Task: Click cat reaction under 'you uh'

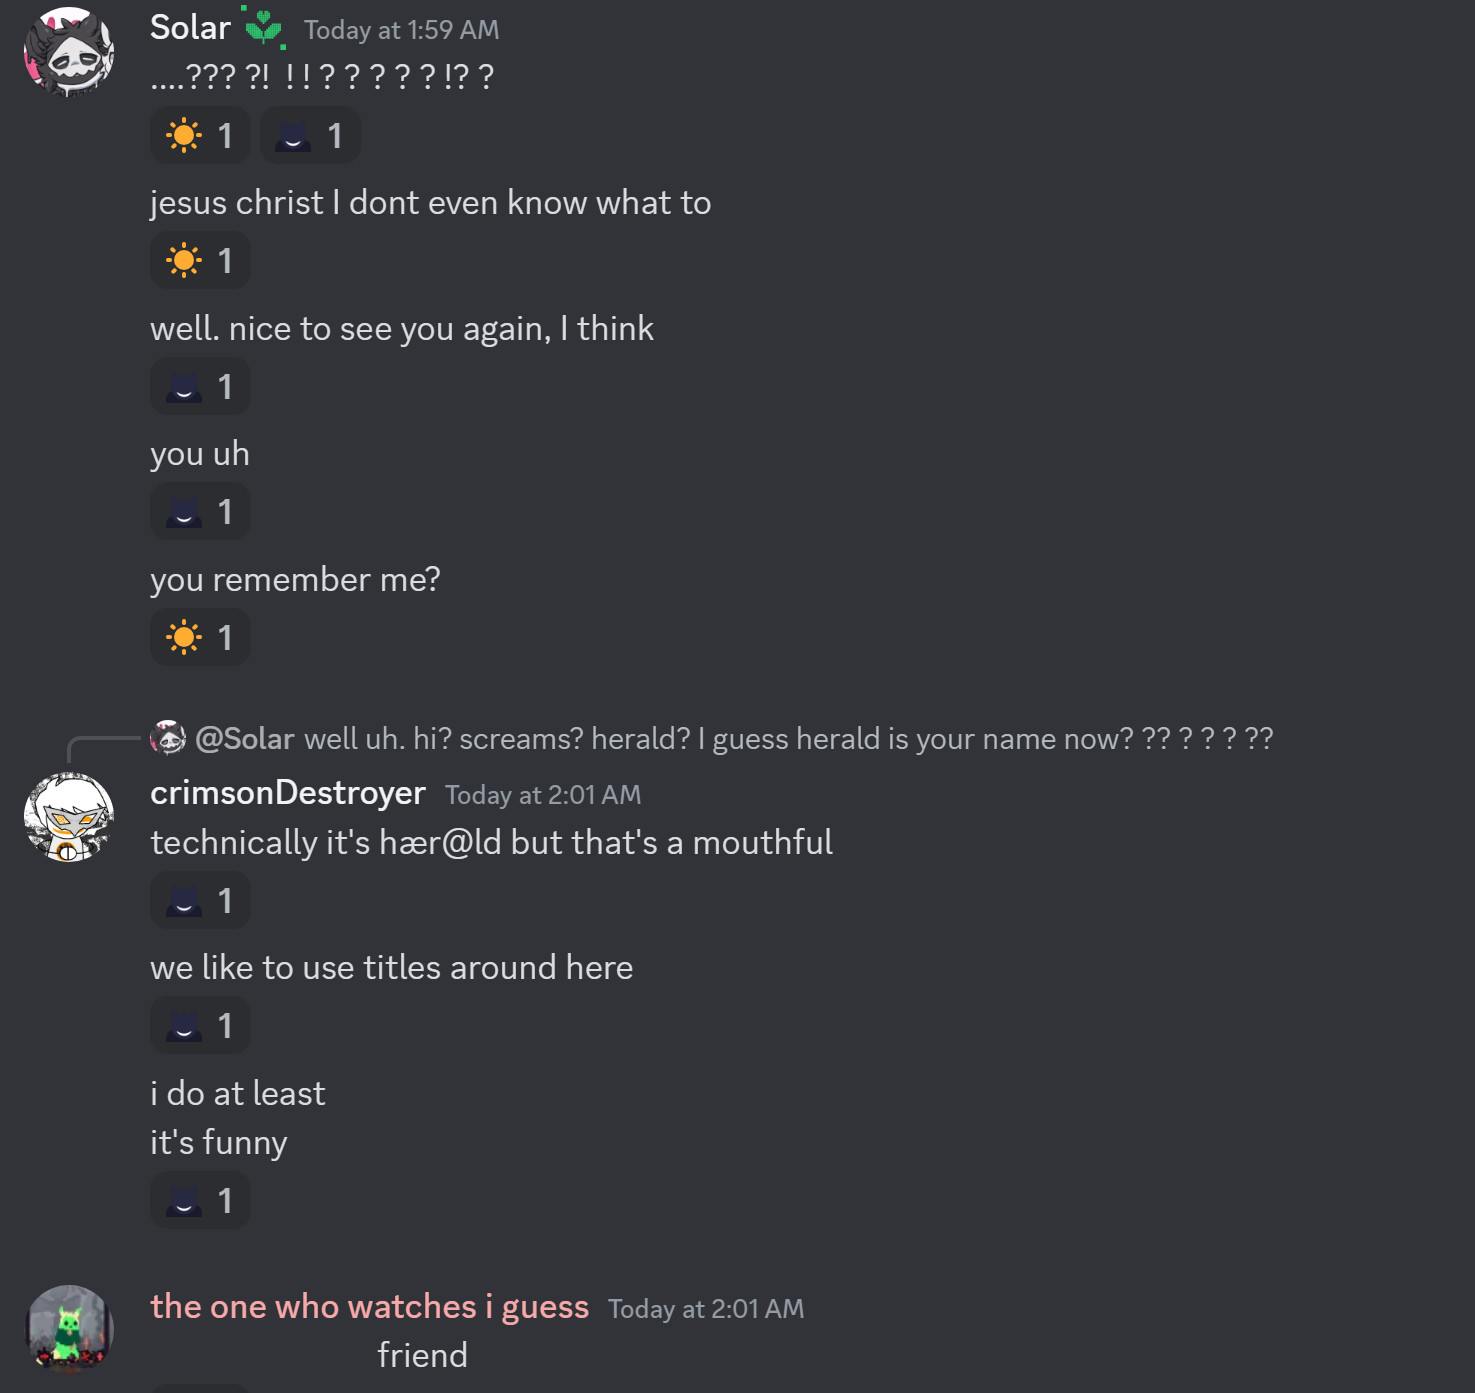Action: coord(200,512)
